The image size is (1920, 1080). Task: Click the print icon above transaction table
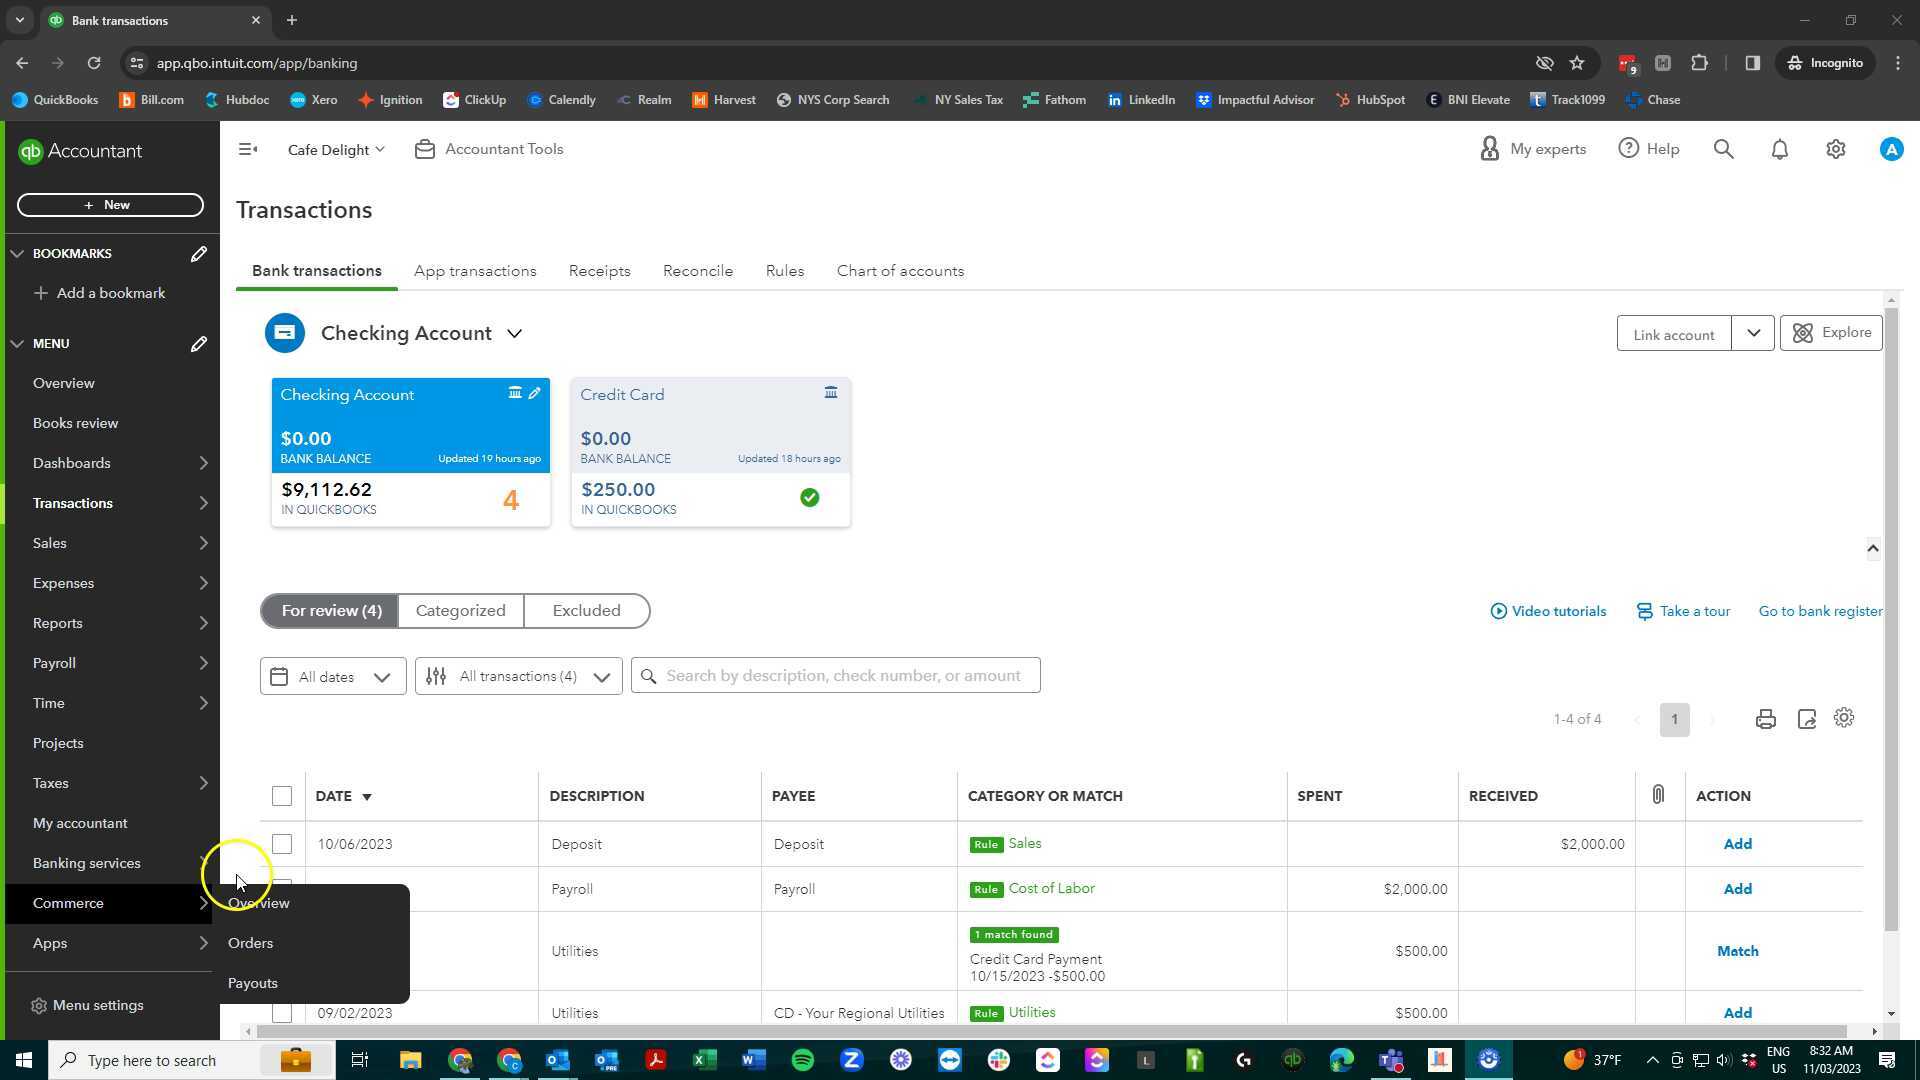click(1765, 720)
